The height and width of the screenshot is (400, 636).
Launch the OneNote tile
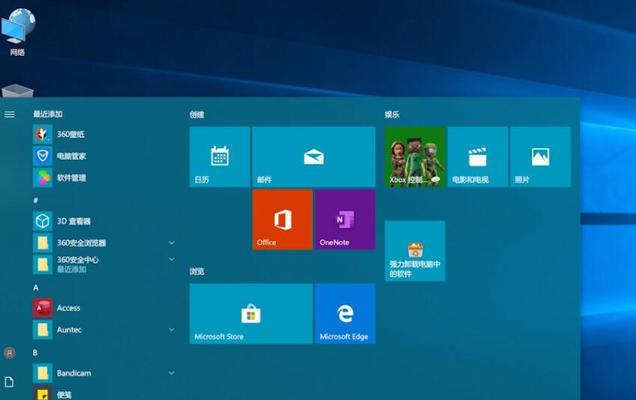coord(345,219)
